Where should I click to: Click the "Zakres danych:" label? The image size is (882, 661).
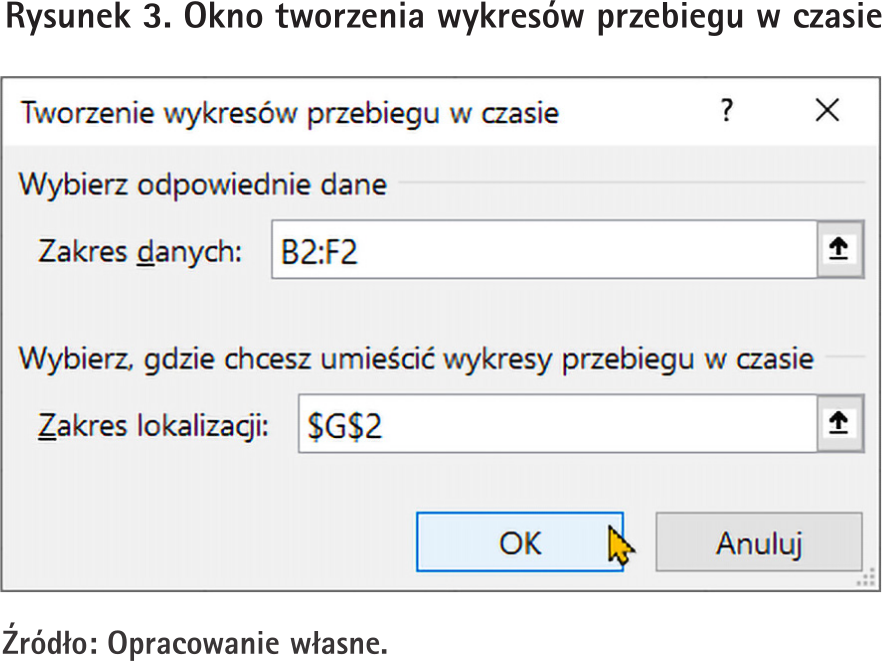coord(140,251)
